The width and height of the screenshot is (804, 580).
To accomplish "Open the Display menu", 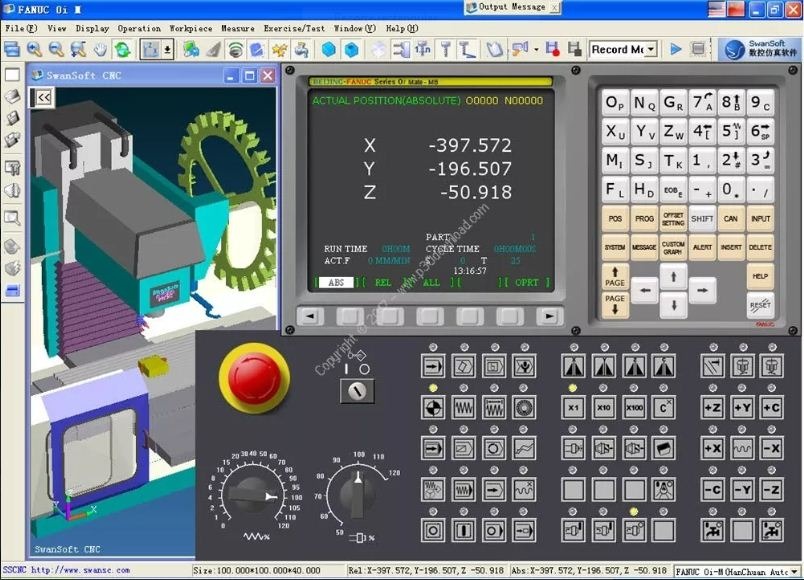I will point(92,29).
